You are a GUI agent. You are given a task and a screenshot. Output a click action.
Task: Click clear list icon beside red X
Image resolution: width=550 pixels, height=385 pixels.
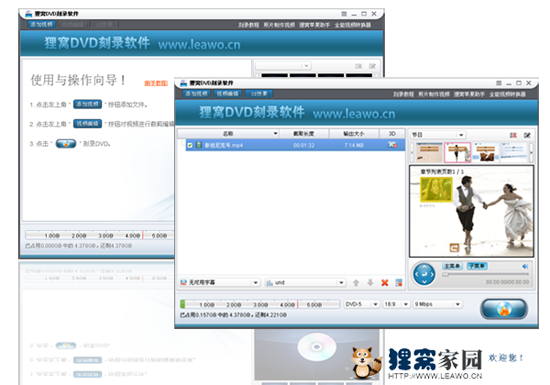tap(399, 283)
